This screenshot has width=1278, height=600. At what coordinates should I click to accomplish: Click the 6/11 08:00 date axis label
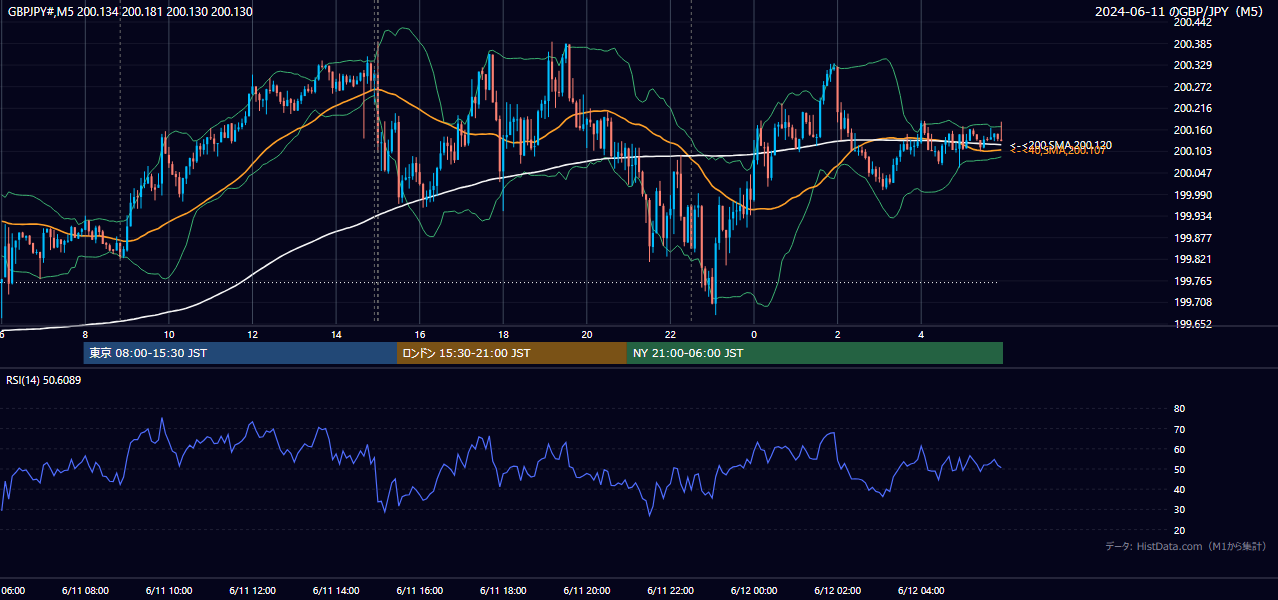point(84,591)
